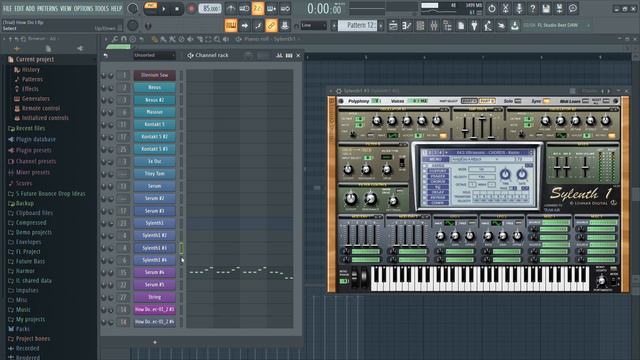Open the FILE menu
This screenshot has width=640, height=360.
[x=7, y=9]
